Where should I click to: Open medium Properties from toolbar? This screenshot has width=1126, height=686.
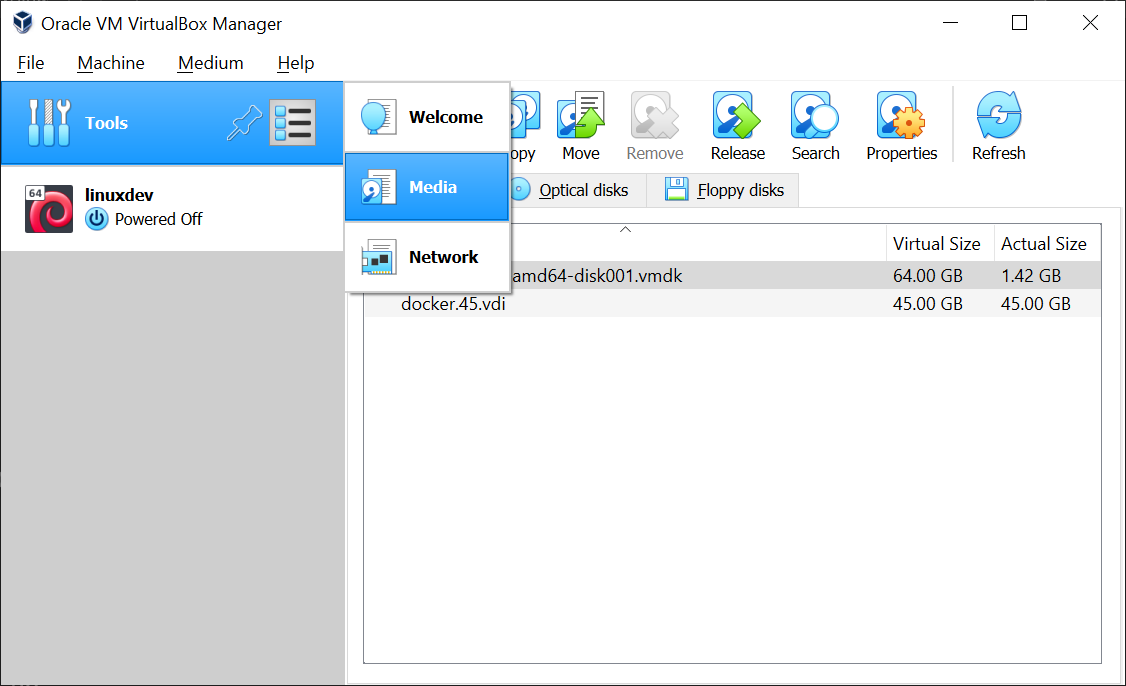(901, 126)
